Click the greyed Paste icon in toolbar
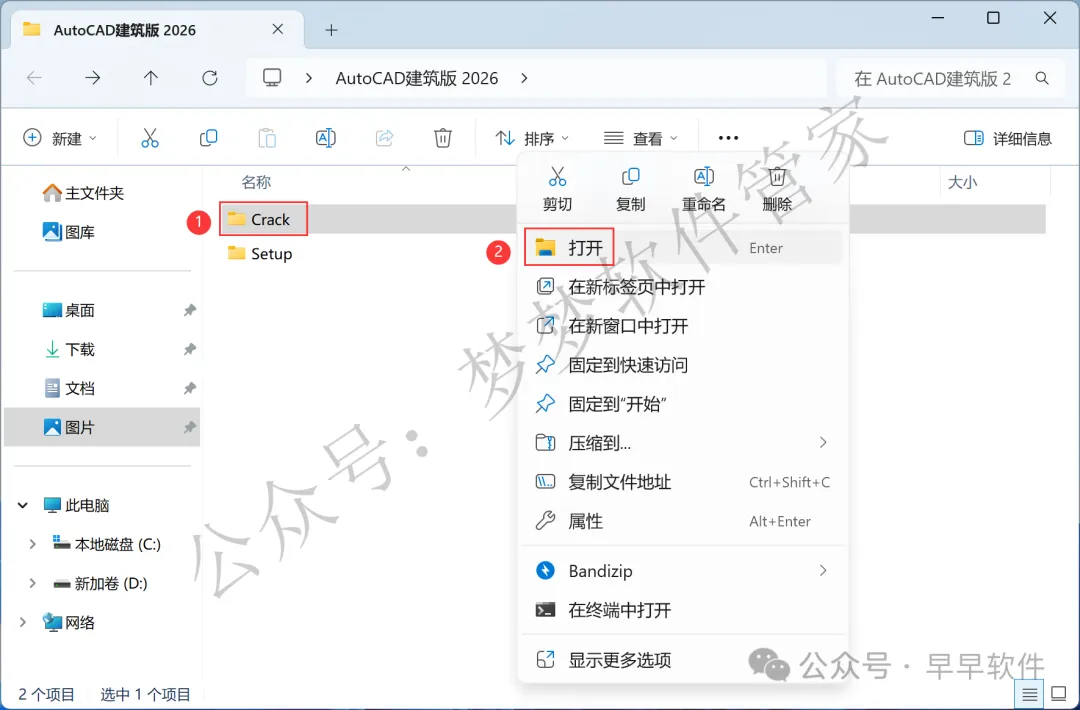The width and height of the screenshot is (1080, 710). 267,138
